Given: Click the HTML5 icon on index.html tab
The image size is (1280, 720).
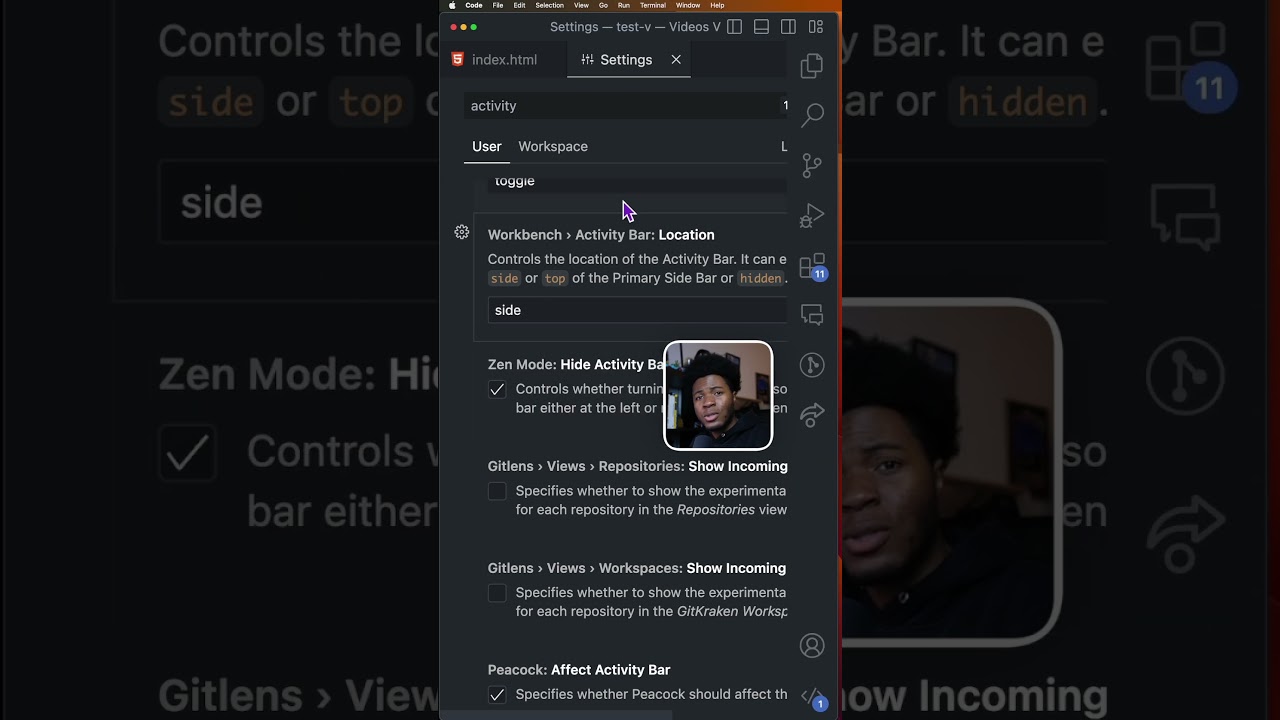Looking at the screenshot, I should (x=457, y=59).
